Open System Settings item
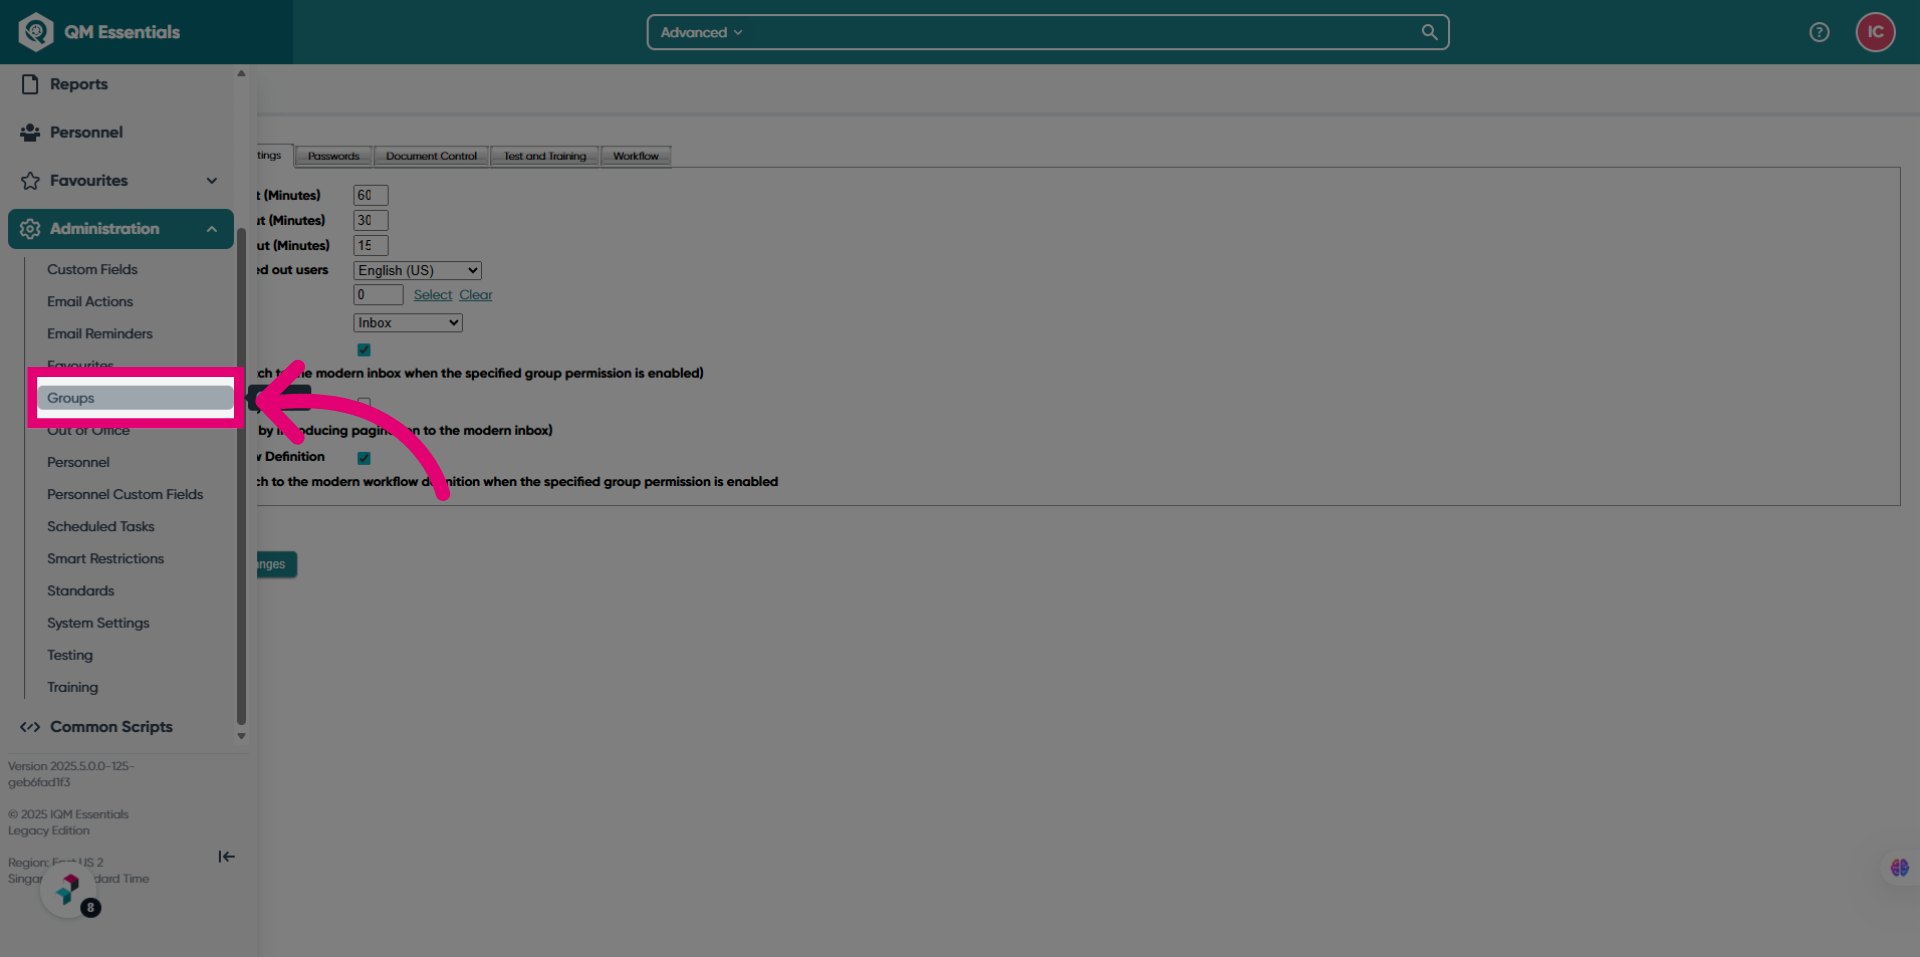 (x=98, y=623)
